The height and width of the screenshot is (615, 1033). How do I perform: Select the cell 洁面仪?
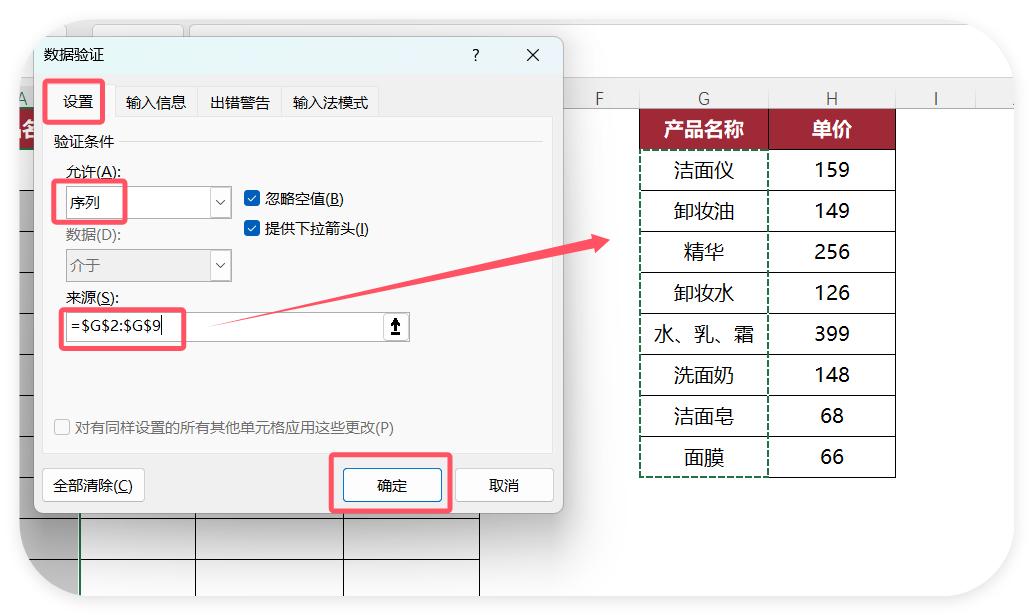point(704,171)
